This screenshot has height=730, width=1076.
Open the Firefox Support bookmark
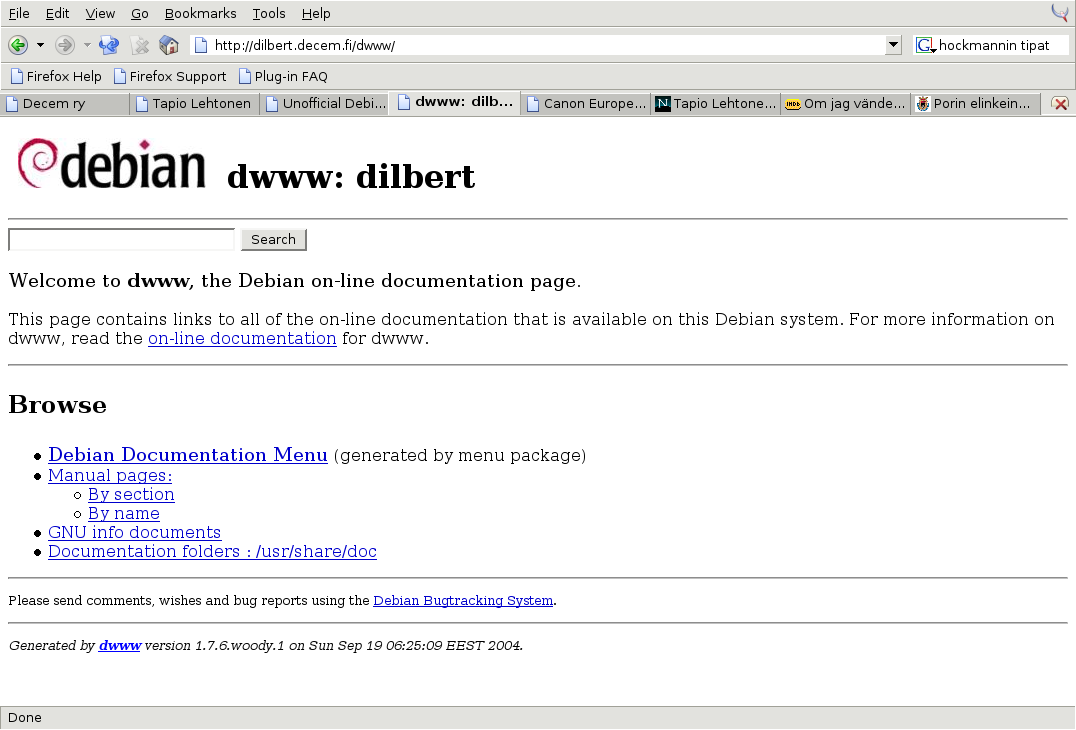pyautogui.click(x=169, y=76)
